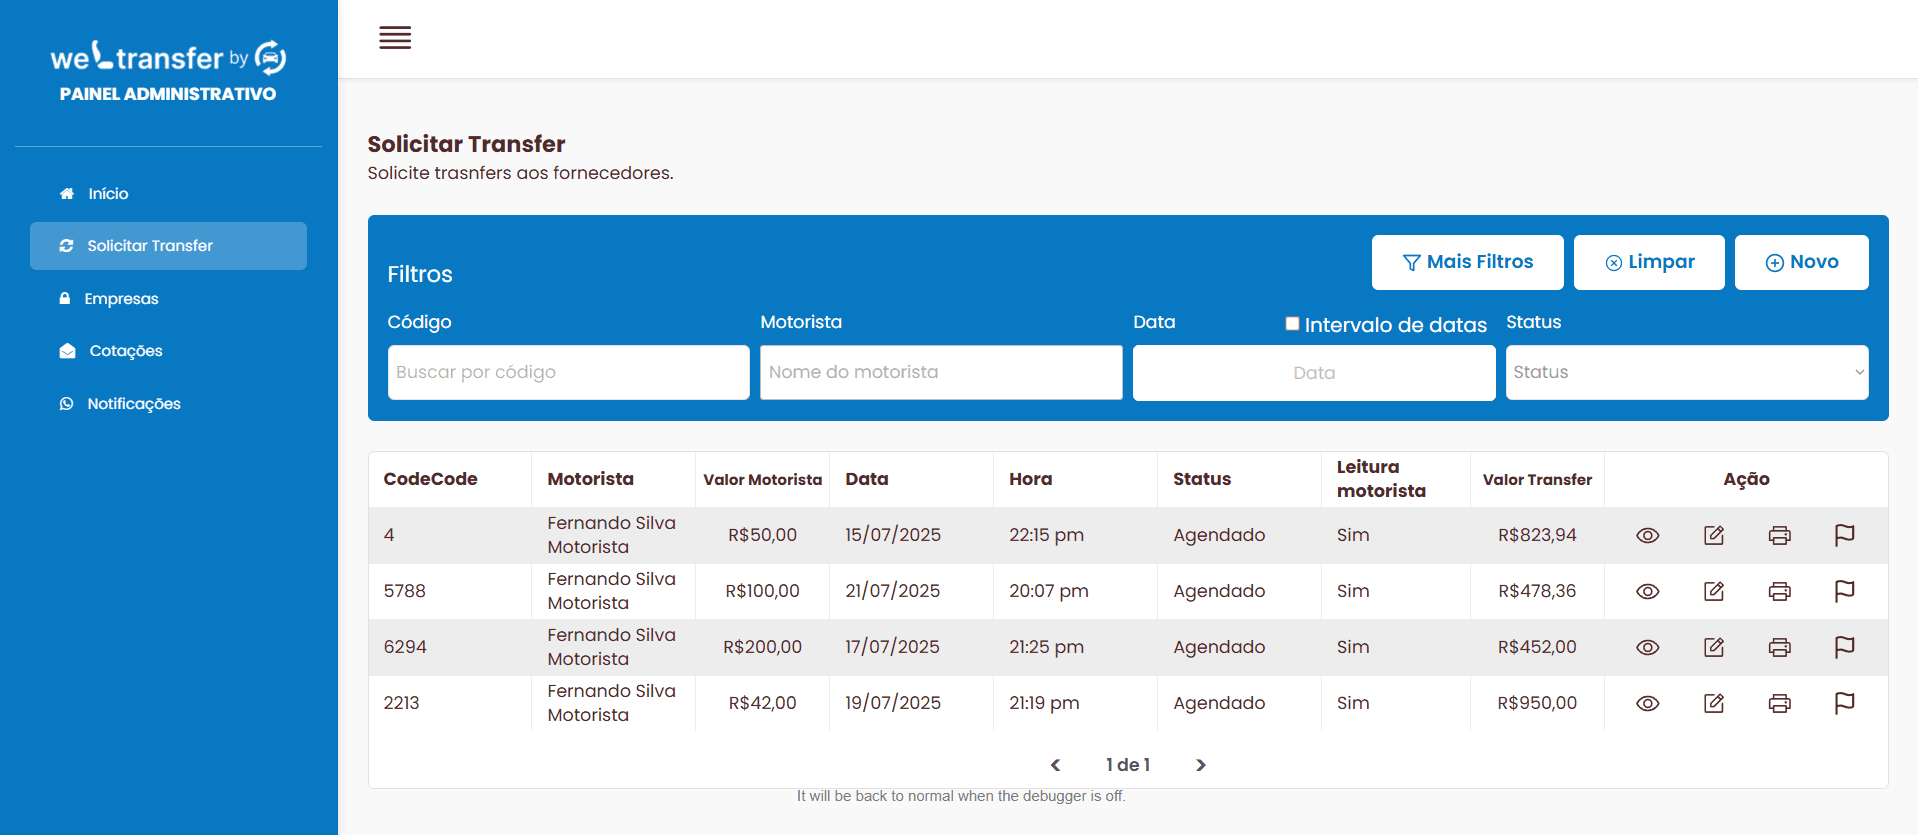1918x835 pixels.
Task: Click the print icon for code 2213
Action: (x=1779, y=703)
